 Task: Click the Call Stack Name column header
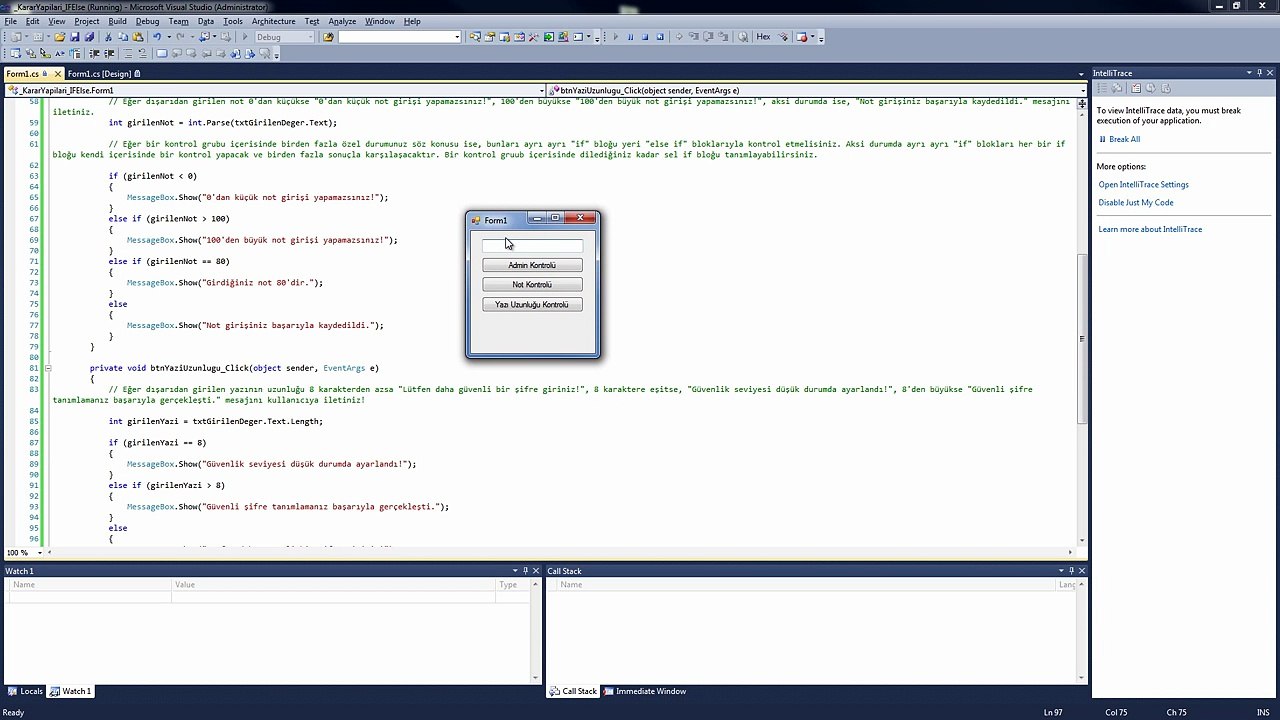(x=804, y=585)
